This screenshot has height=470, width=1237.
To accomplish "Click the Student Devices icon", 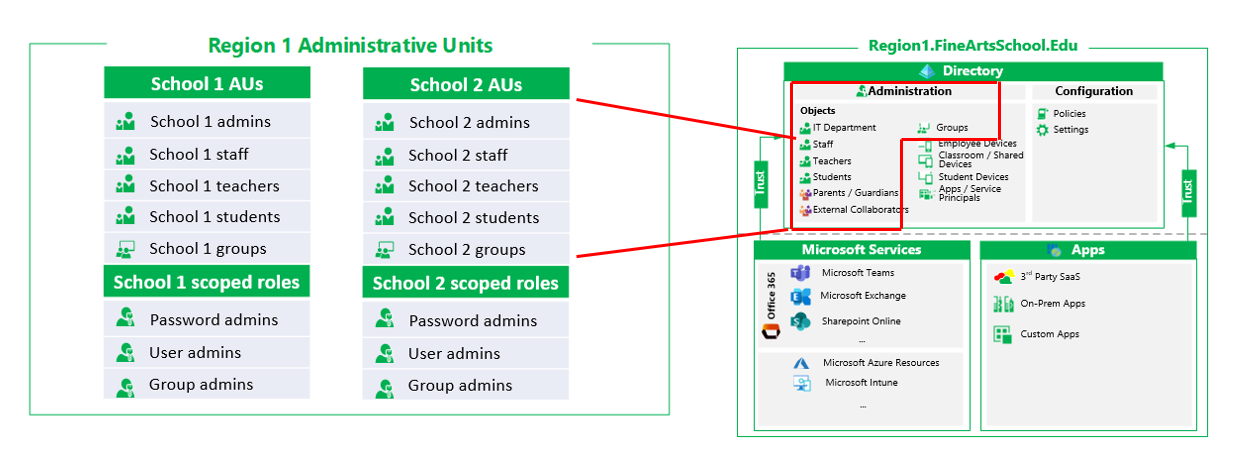I will tap(925, 177).
